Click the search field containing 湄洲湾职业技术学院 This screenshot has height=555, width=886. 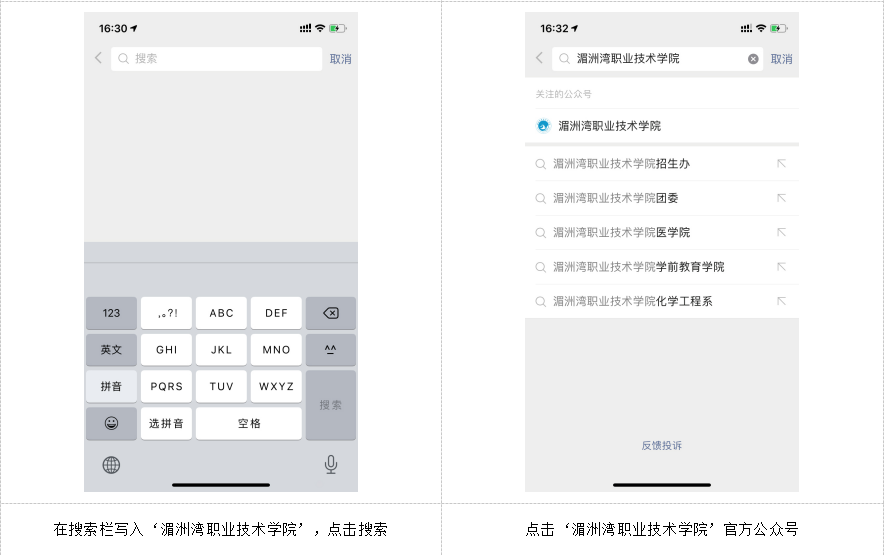658,59
